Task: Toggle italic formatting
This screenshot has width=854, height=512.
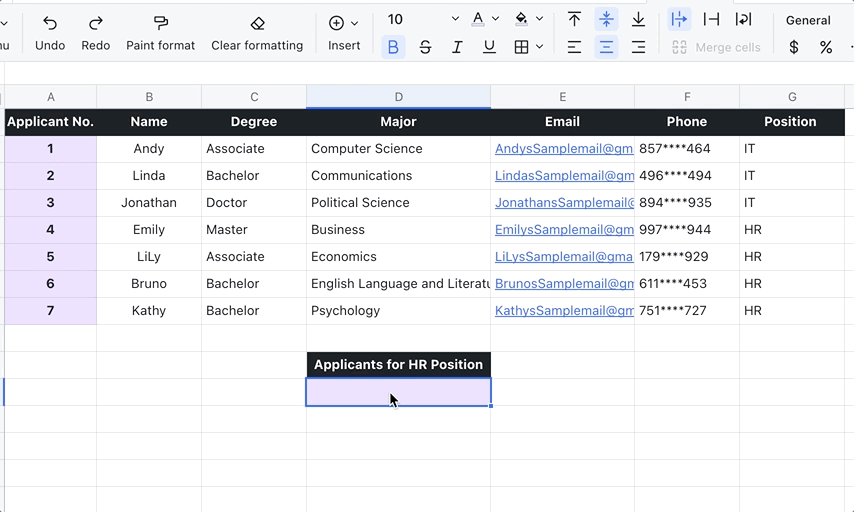Action: tap(457, 47)
